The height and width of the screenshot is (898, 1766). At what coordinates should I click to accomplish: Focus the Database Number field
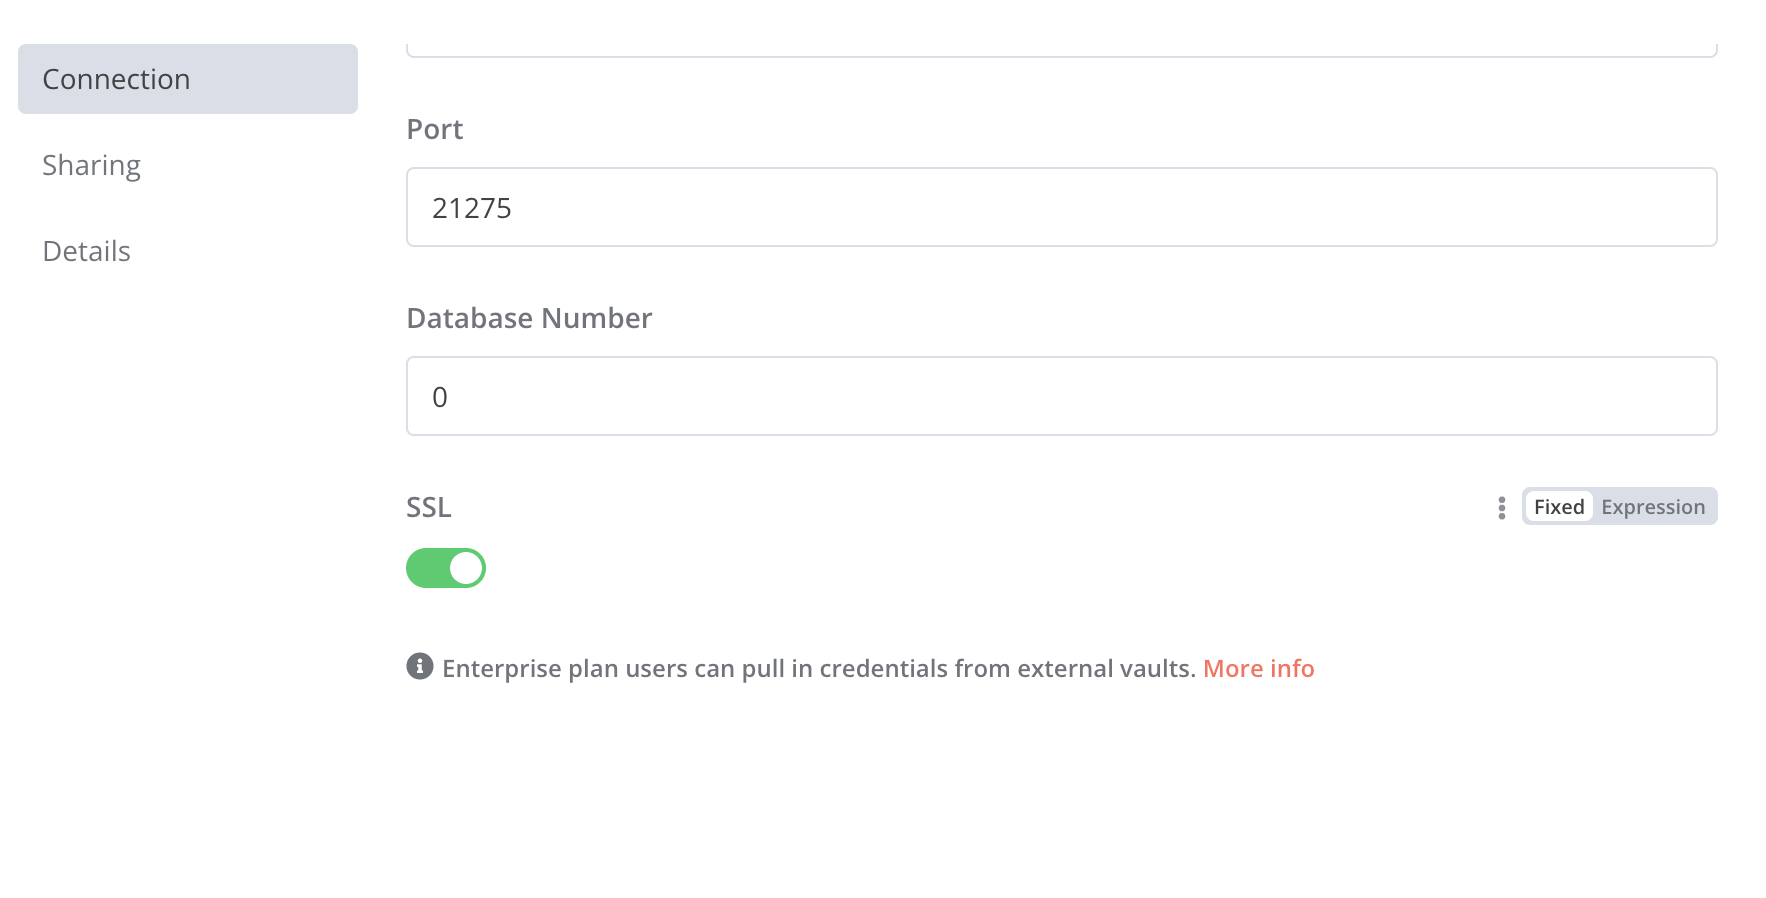(1062, 396)
